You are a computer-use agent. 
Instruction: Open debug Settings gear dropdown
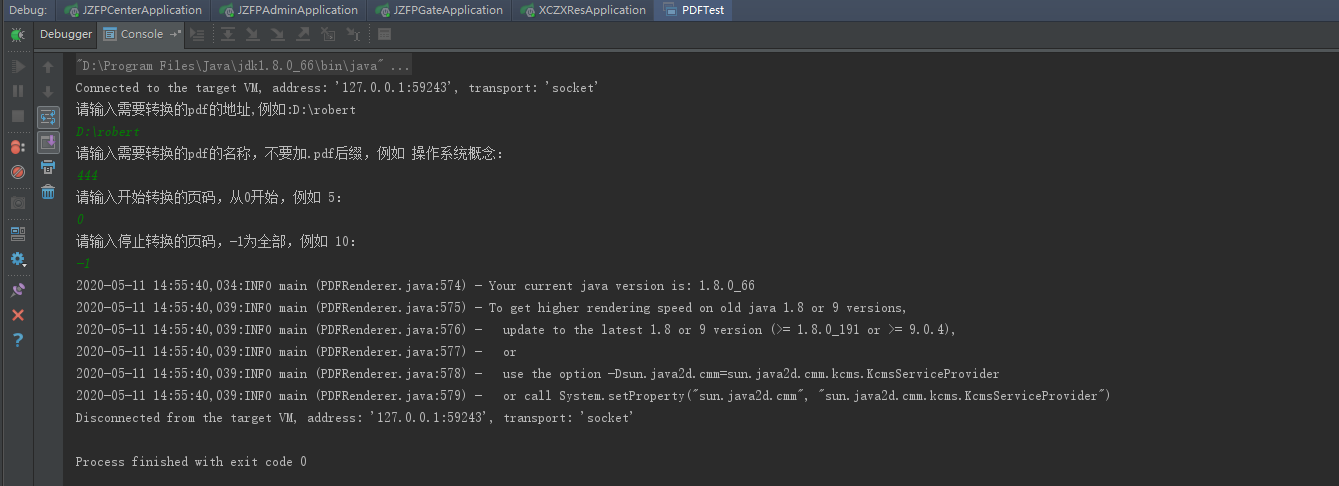point(18,259)
